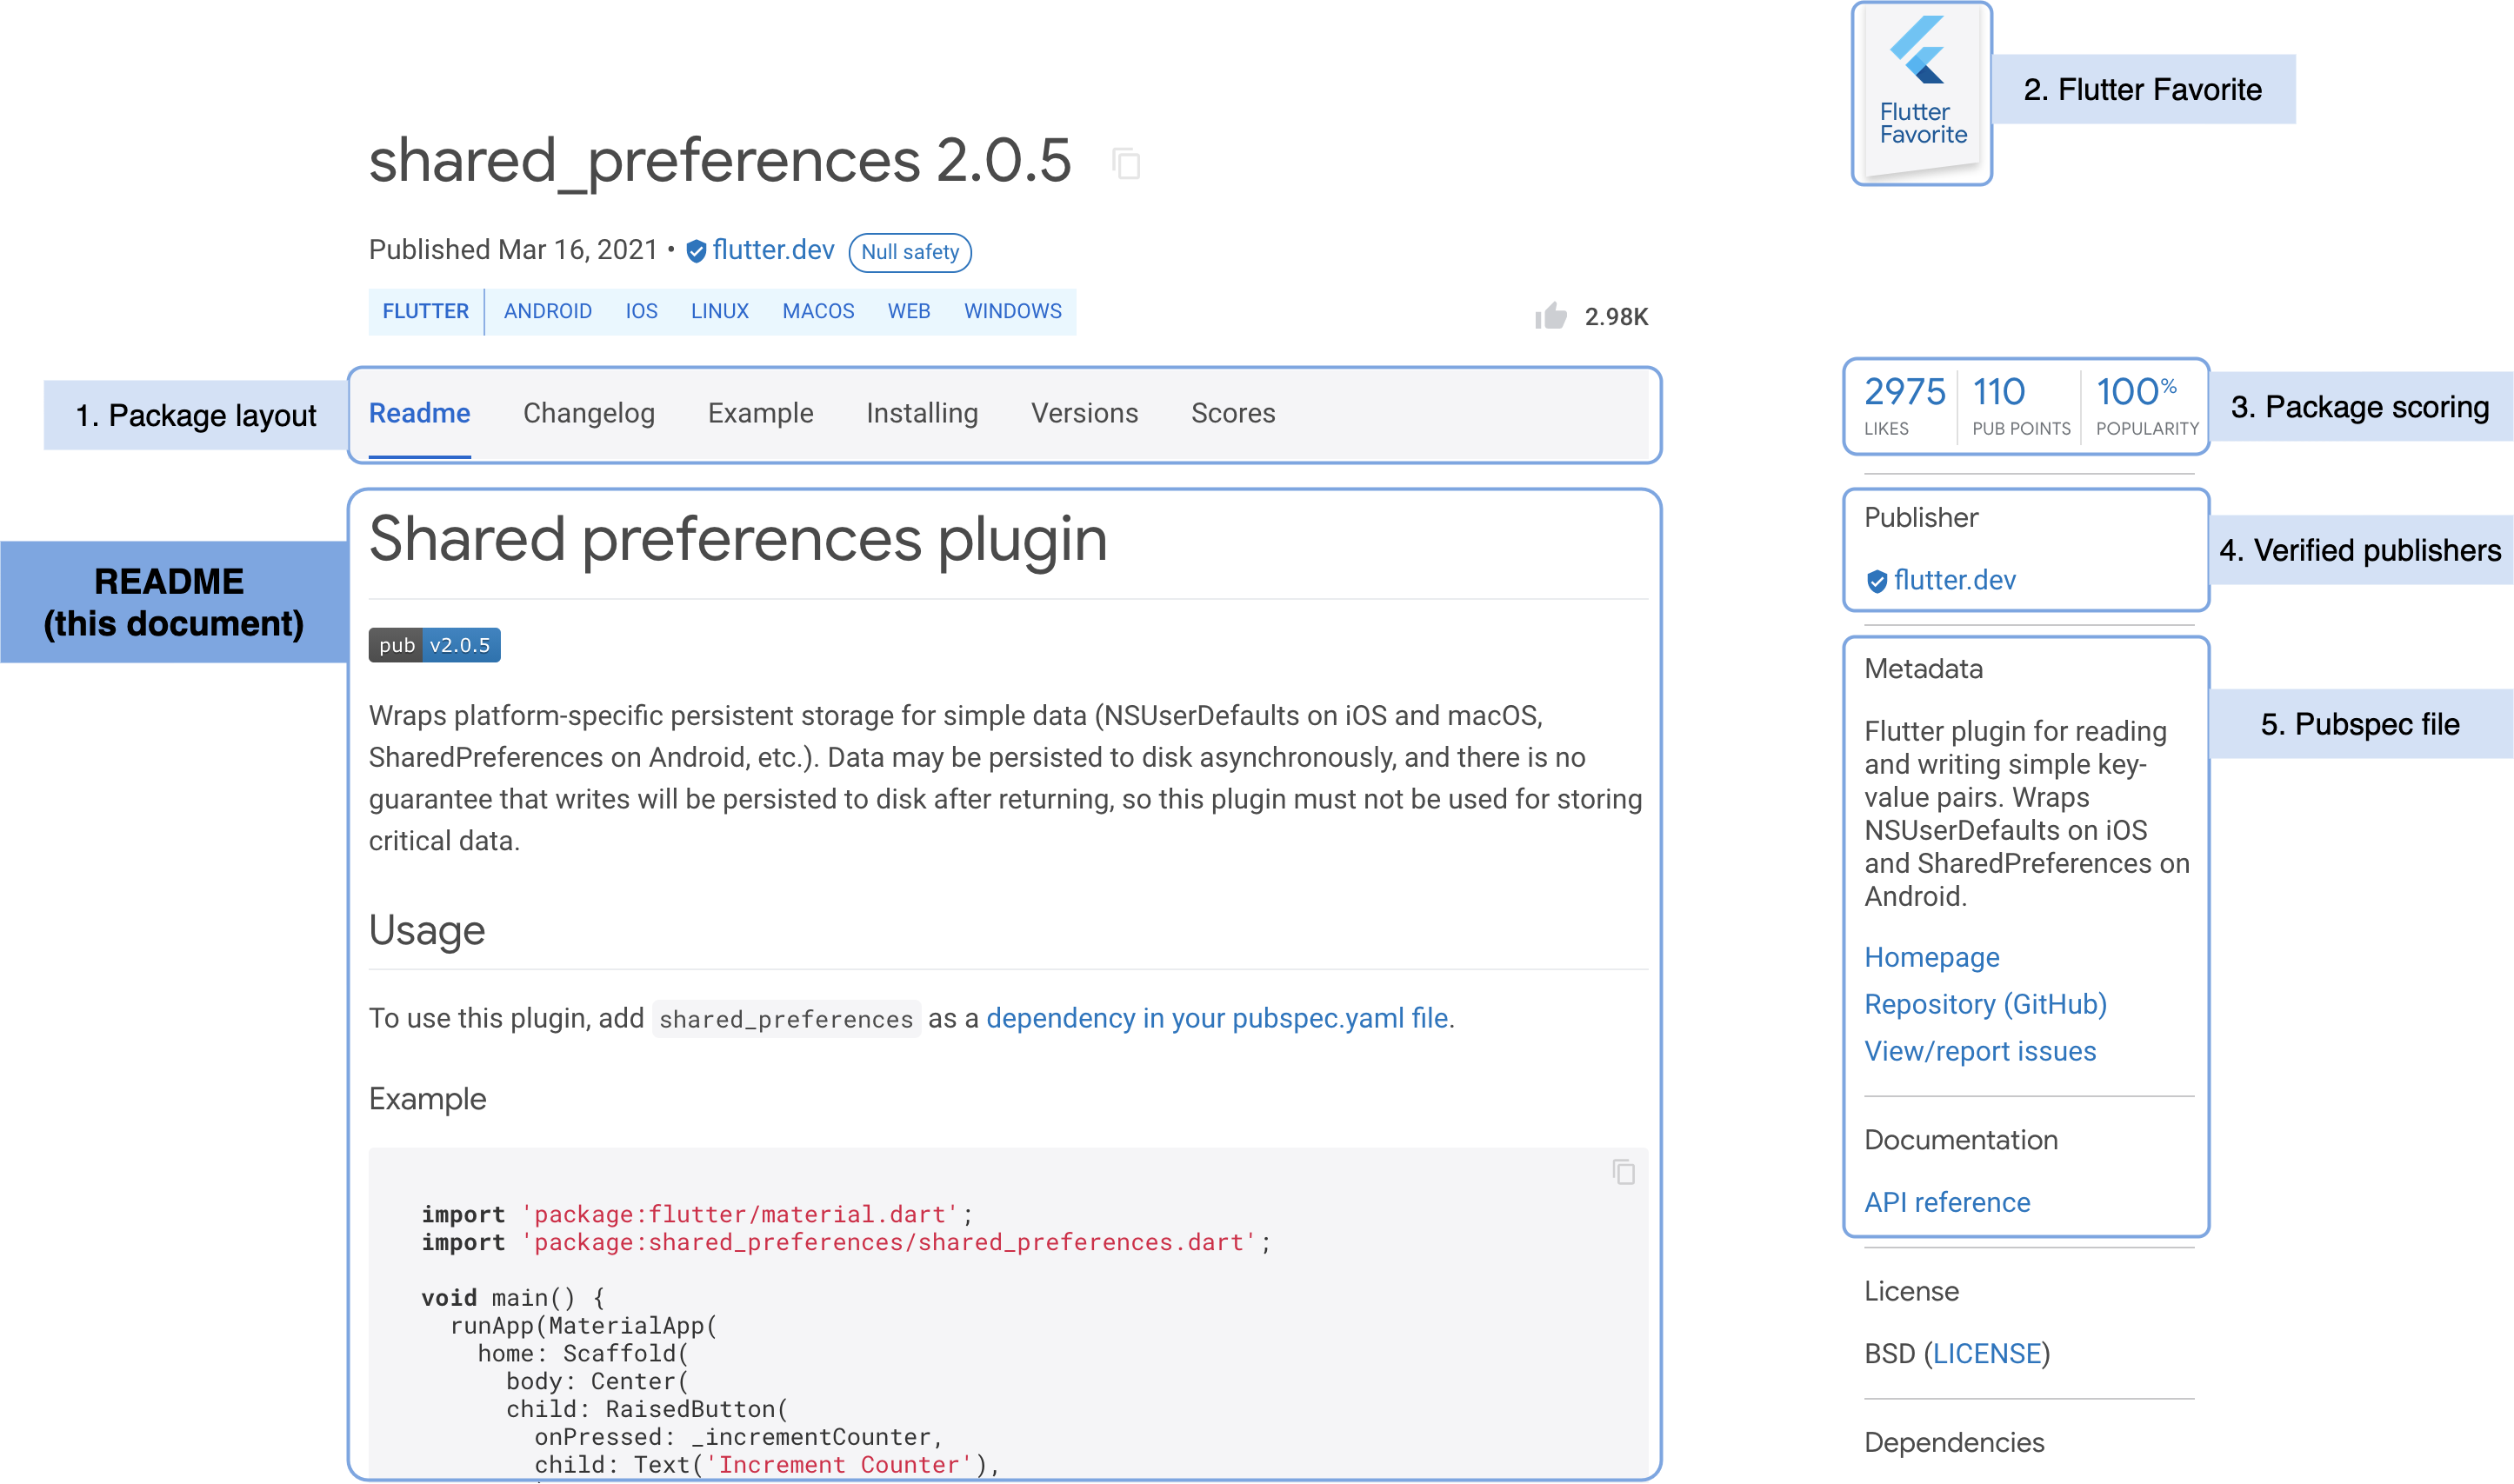Screen dimensions: 2514x1484
Task: Switch to the Scores tab
Action: click(x=1233, y=413)
